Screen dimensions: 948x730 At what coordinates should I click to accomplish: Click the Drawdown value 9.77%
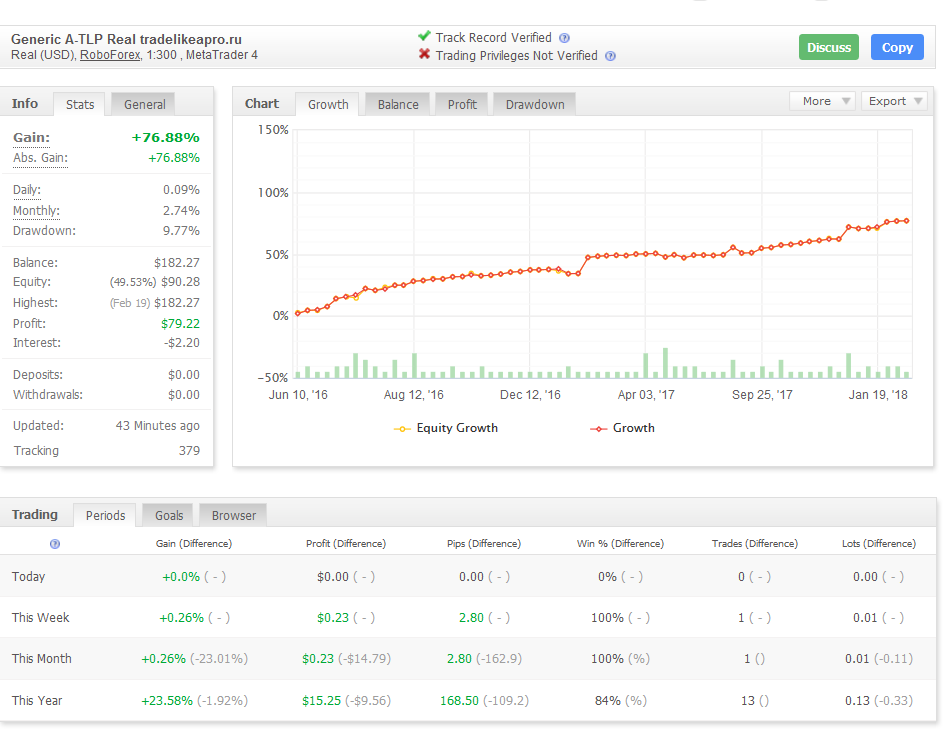(181, 231)
